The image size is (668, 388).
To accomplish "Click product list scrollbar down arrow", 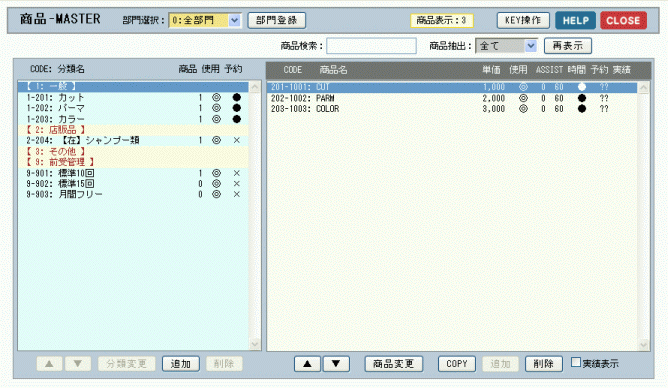I will click(x=643, y=344).
